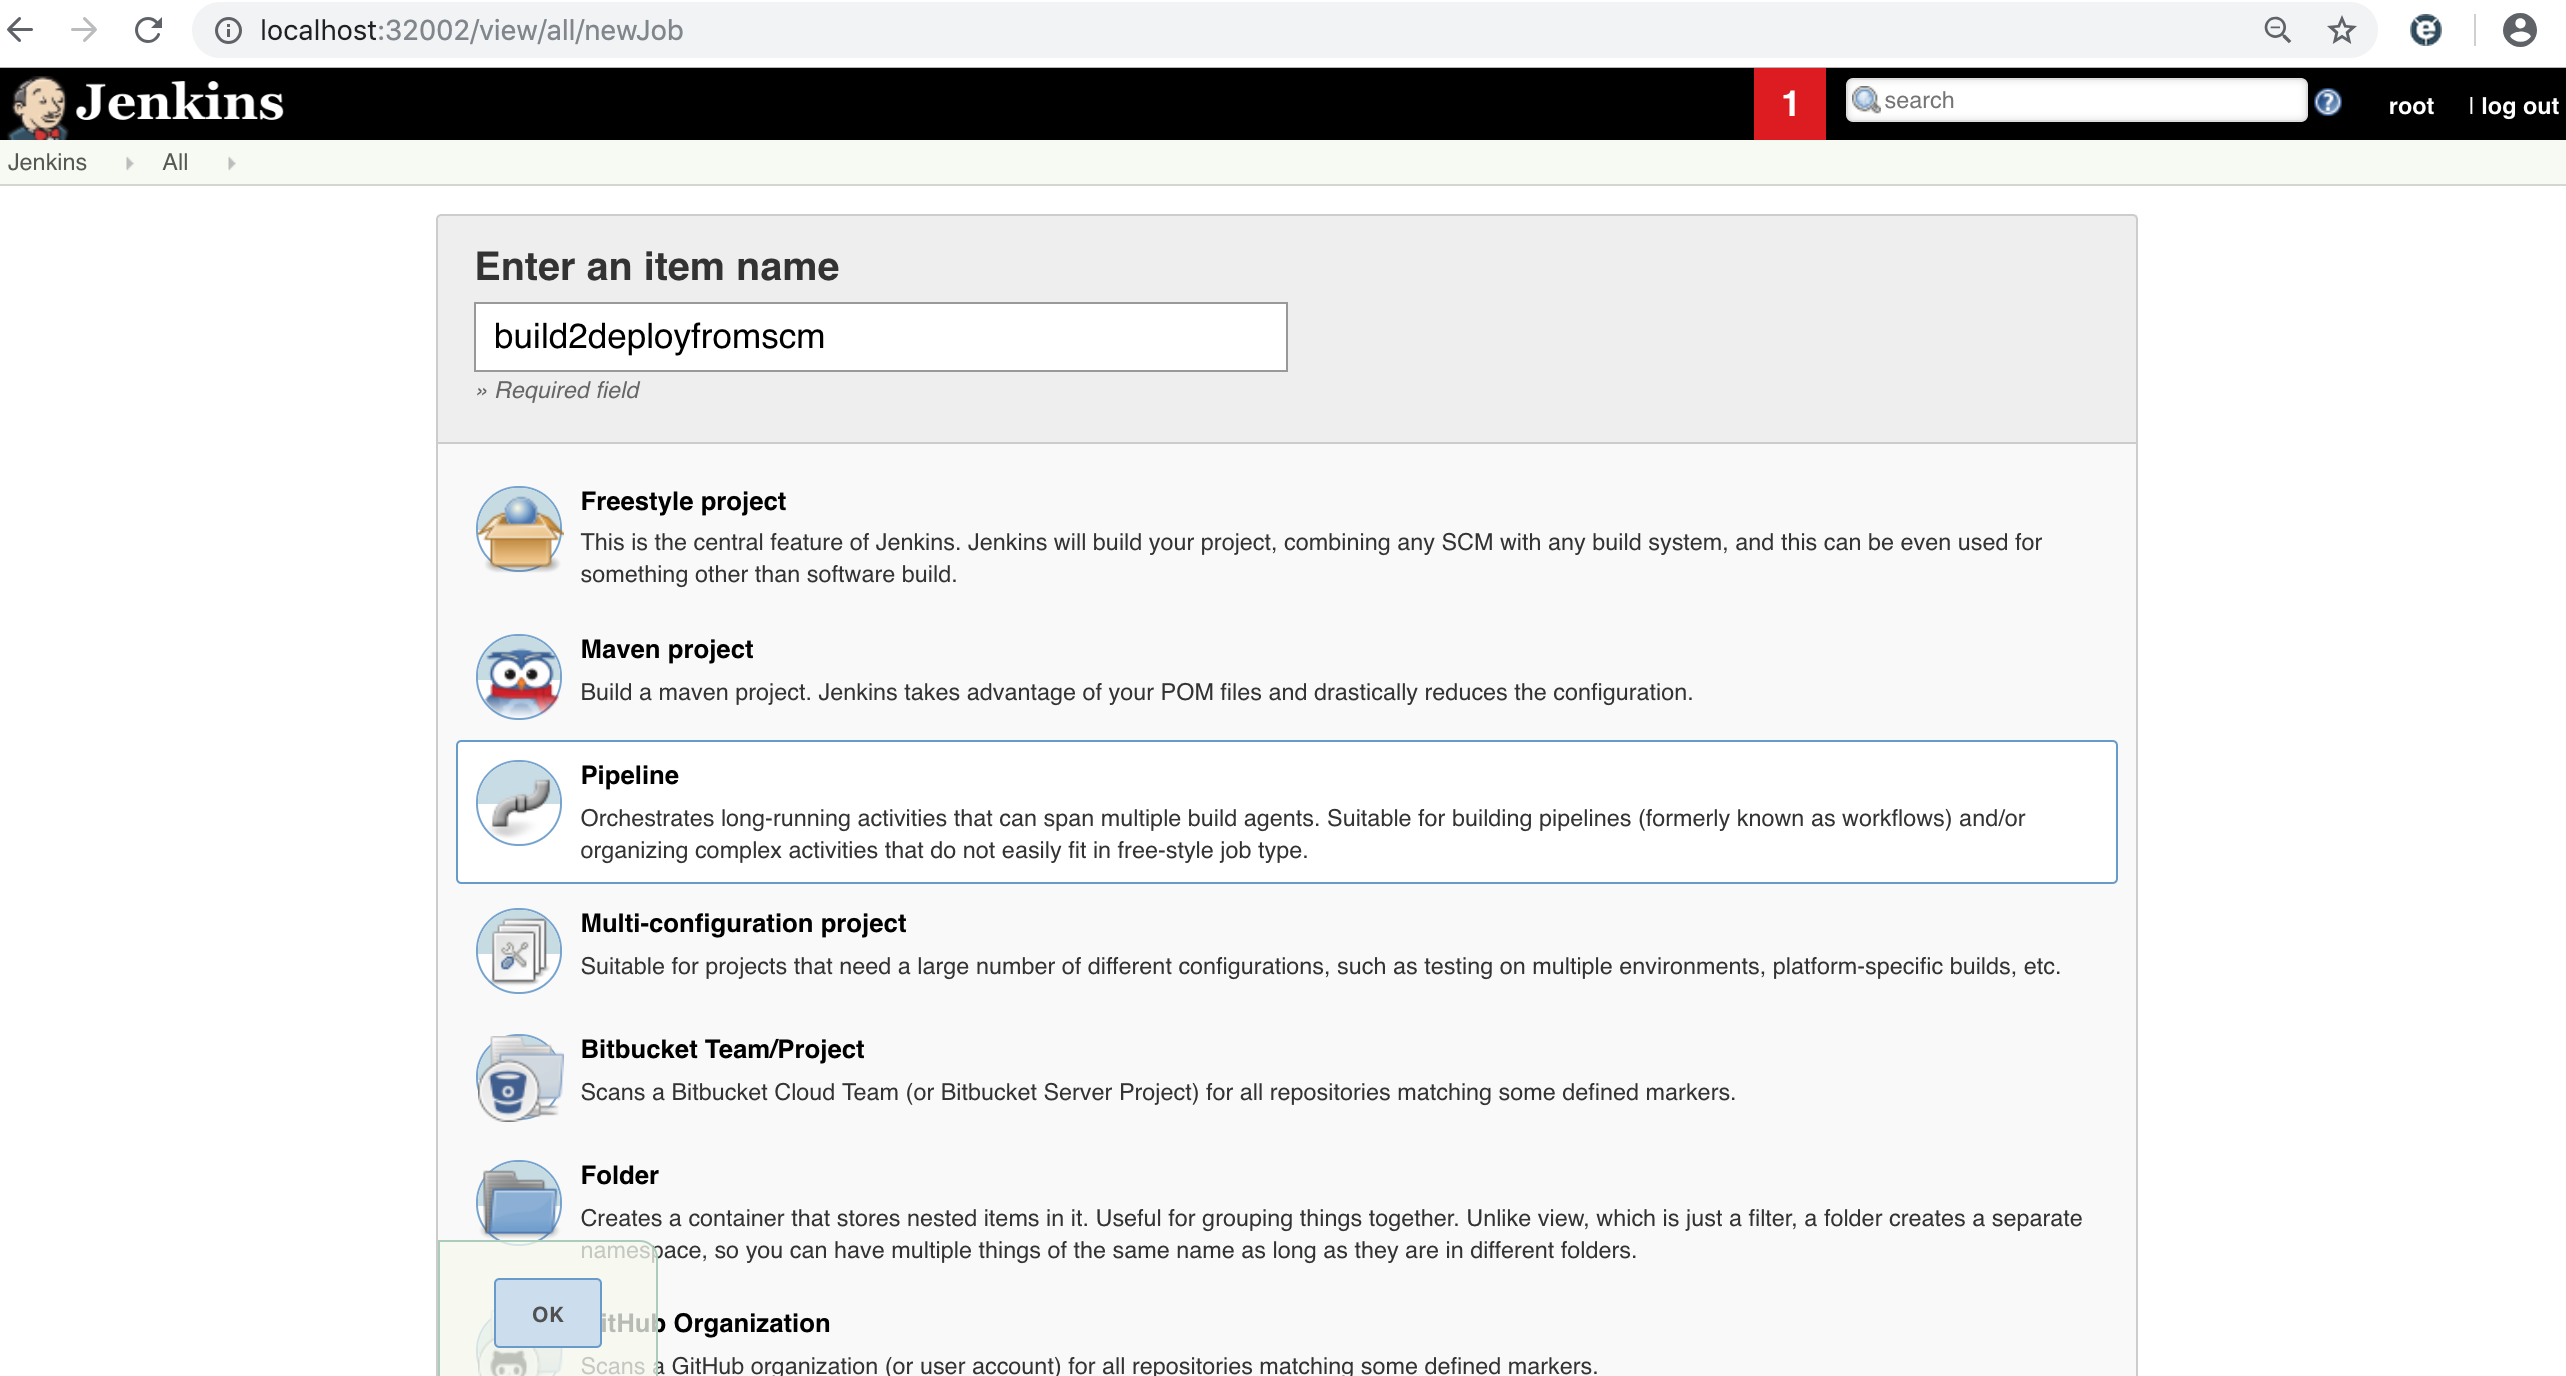Go to the Jenkins breadcrumb home

pyautogui.click(x=47, y=163)
